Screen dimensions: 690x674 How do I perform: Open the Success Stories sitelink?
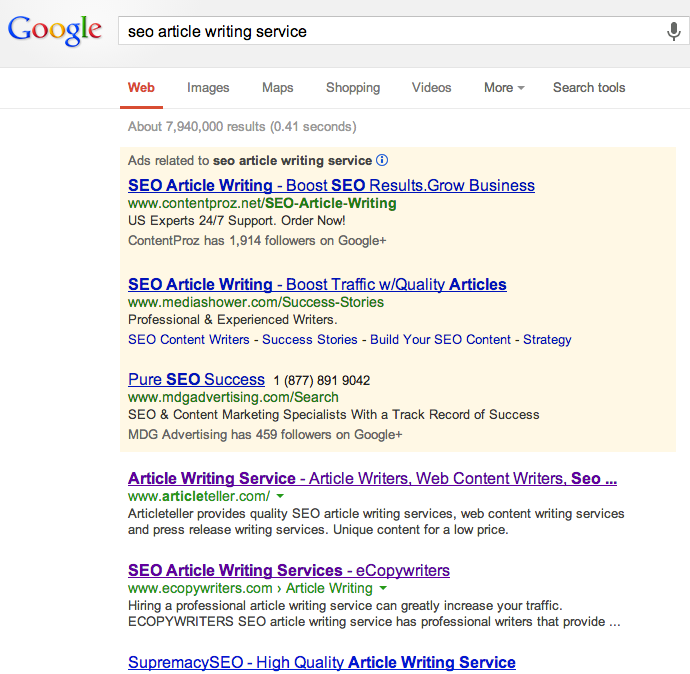pyautogui.click(x=310, y=340)
